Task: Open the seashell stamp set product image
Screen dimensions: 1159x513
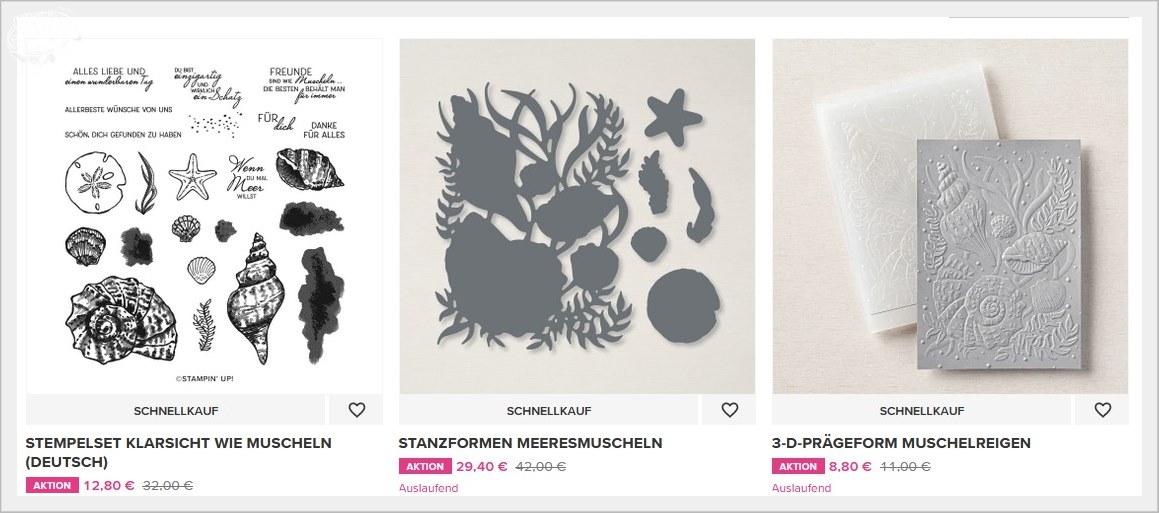Action: [x=205, y=216]
